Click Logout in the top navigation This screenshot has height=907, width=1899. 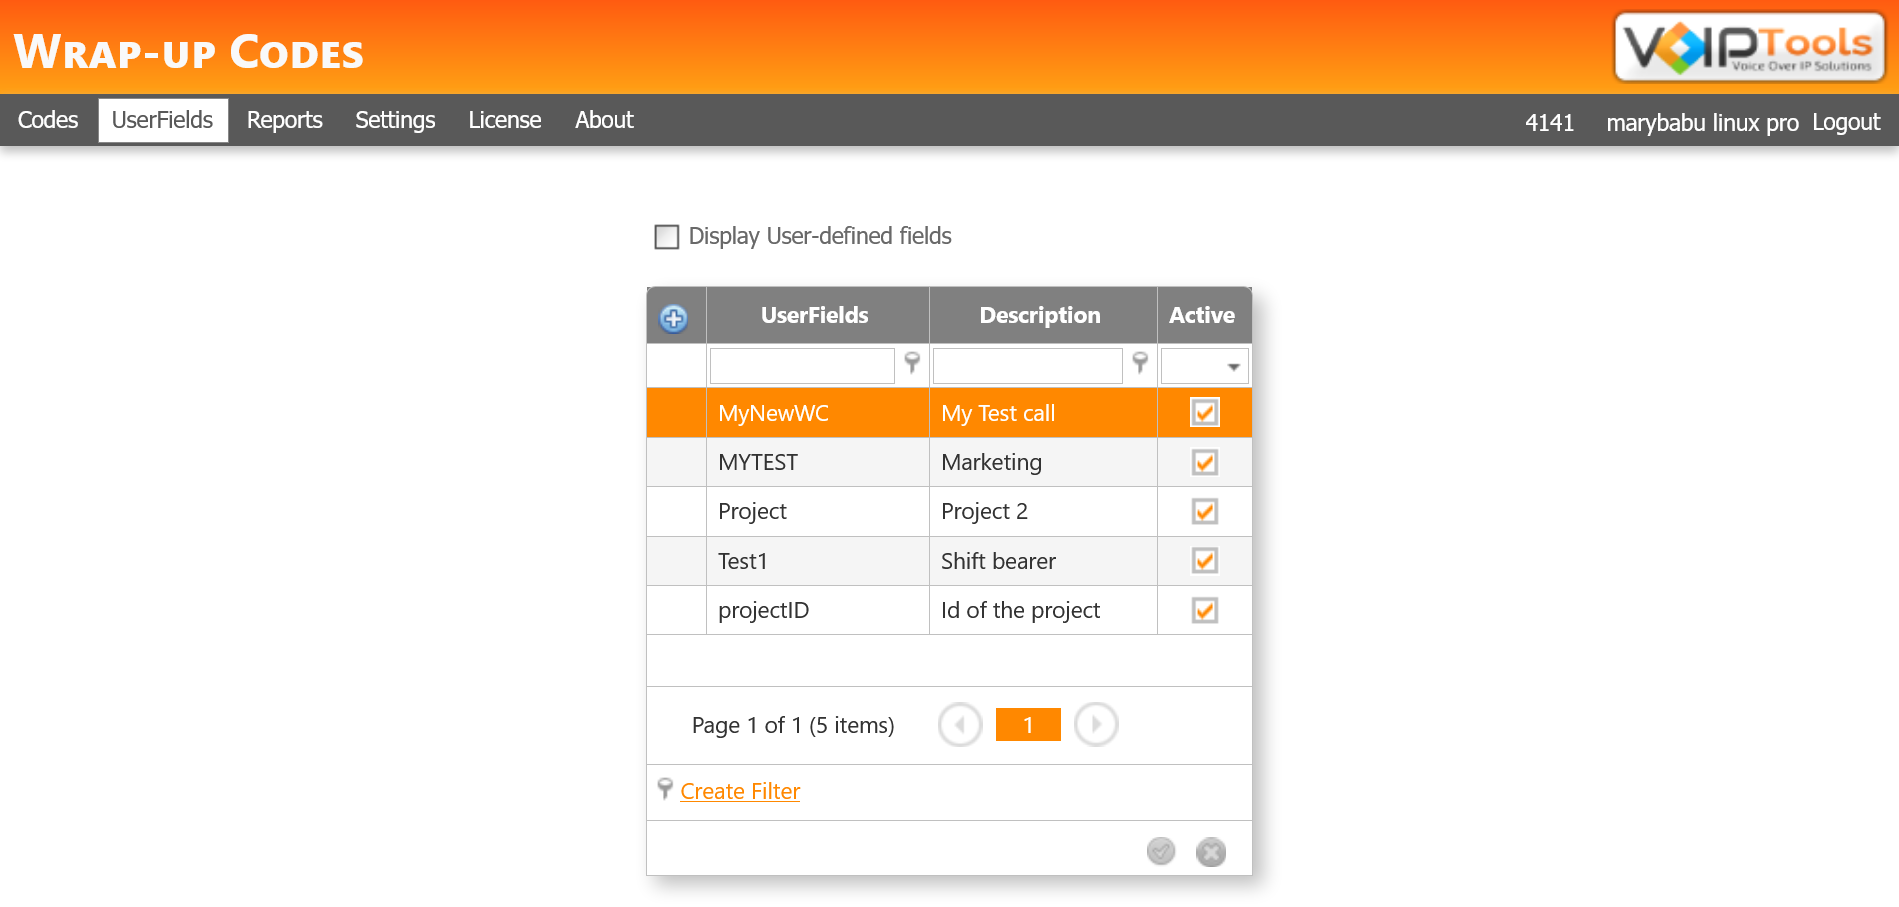pyautogui.click(x=1845, y=121)
